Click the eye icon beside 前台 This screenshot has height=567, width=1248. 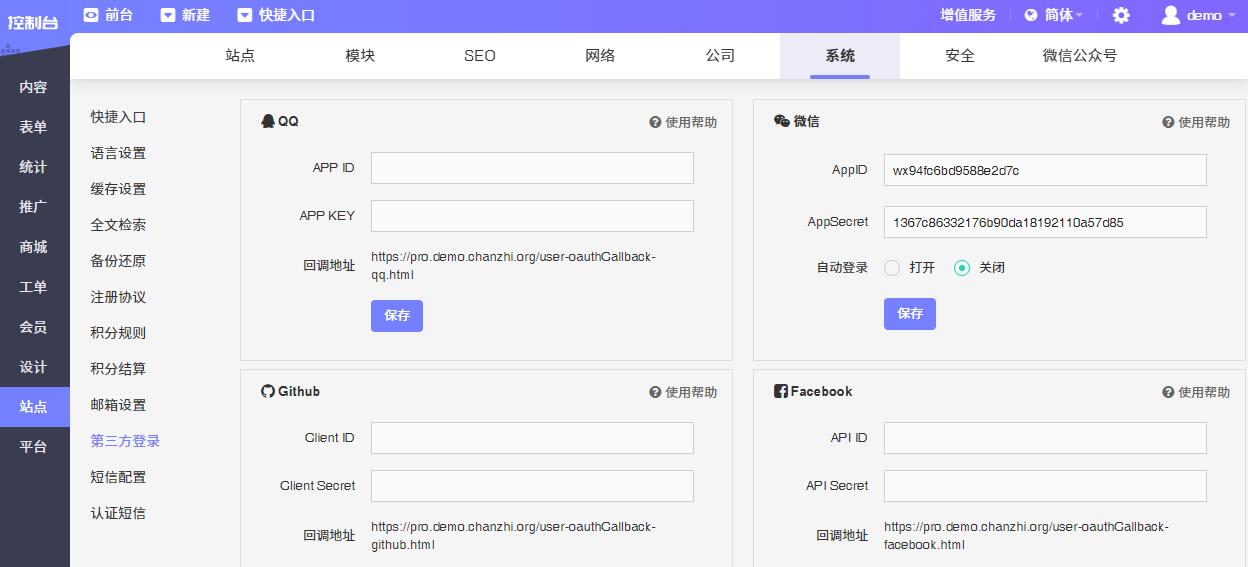[x=91, y=15]
